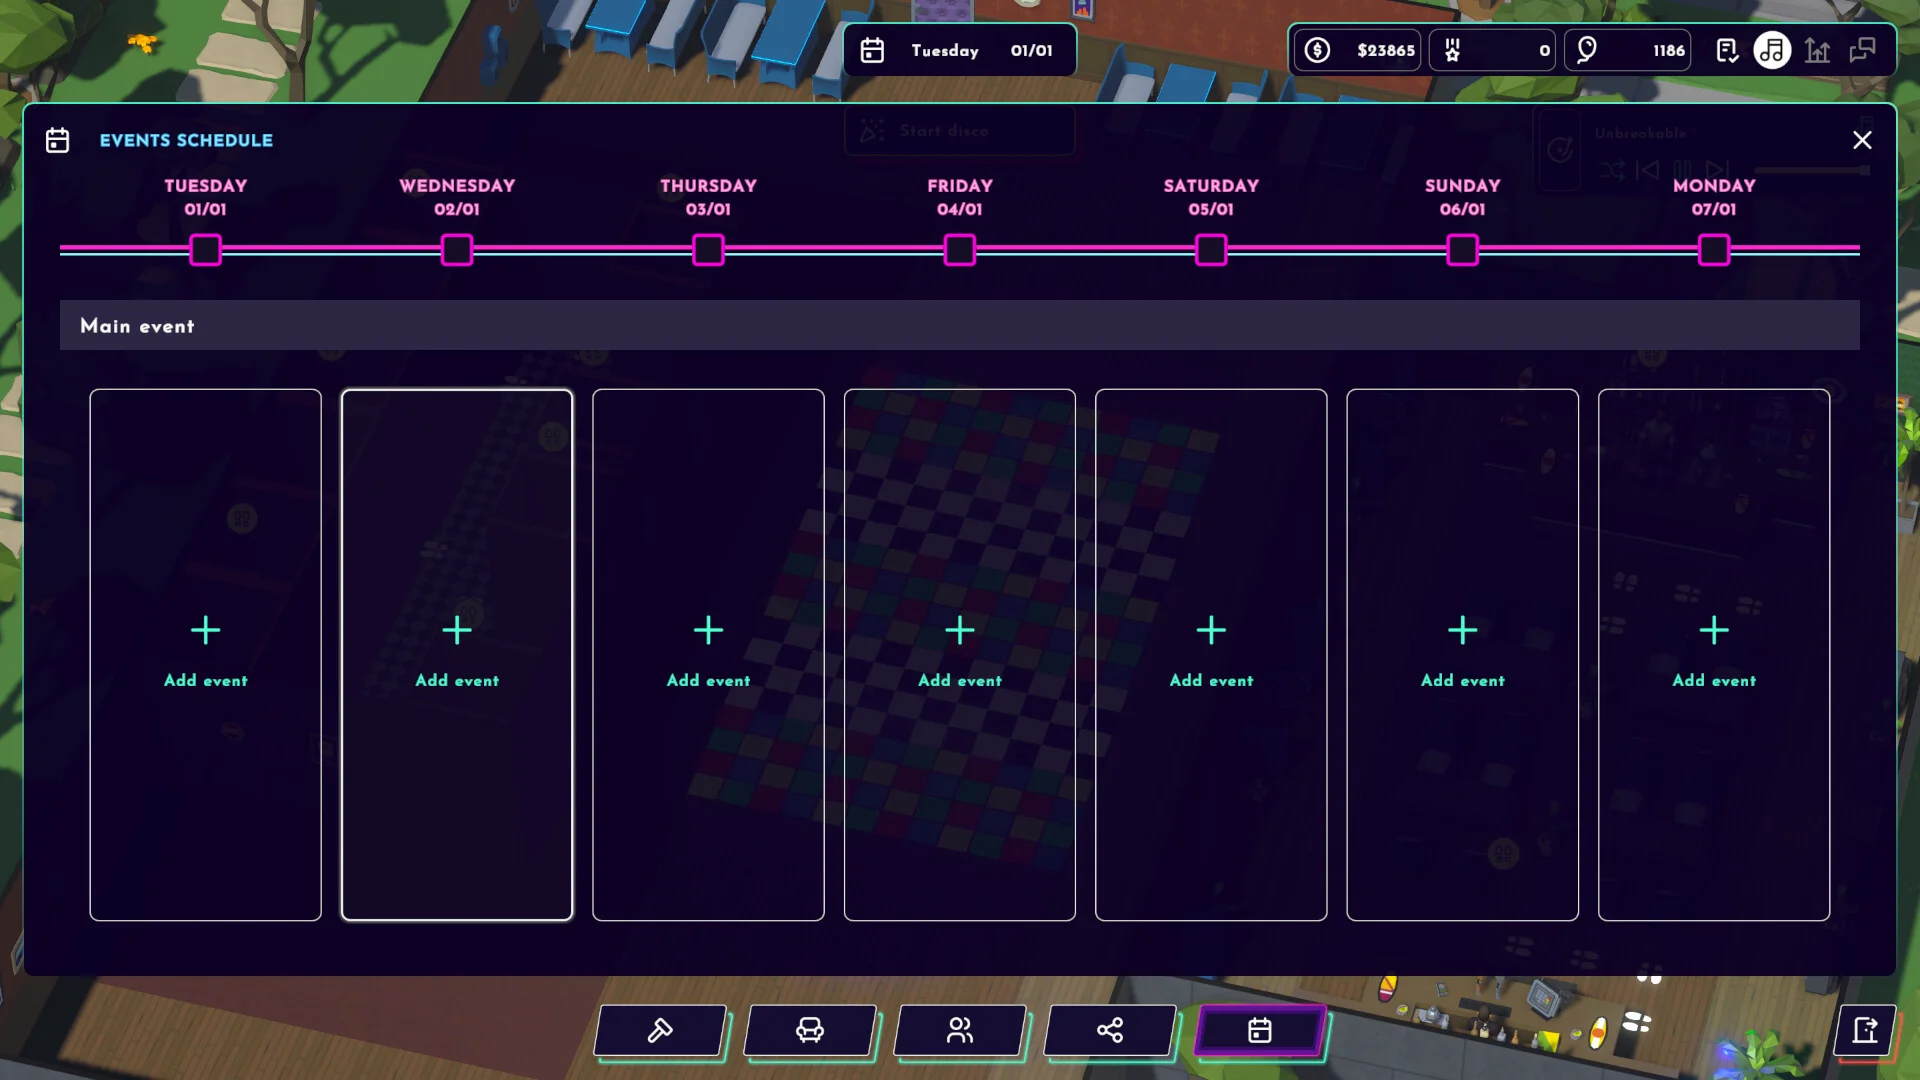Switch to the Events Schedule calendar tab

click(1260, 1030)
